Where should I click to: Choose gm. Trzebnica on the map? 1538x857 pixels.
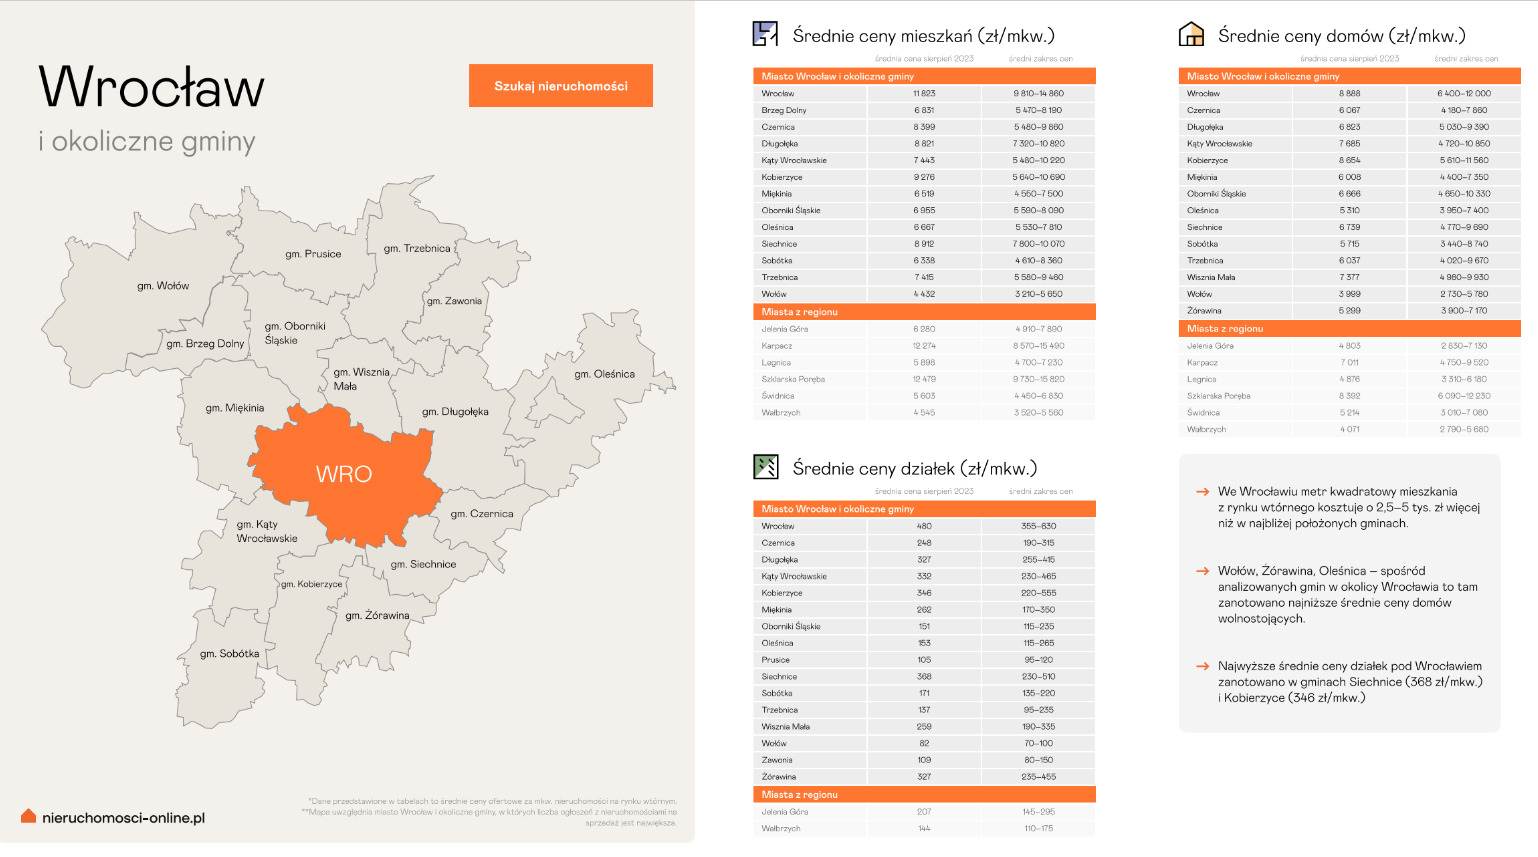click(417, 248)
